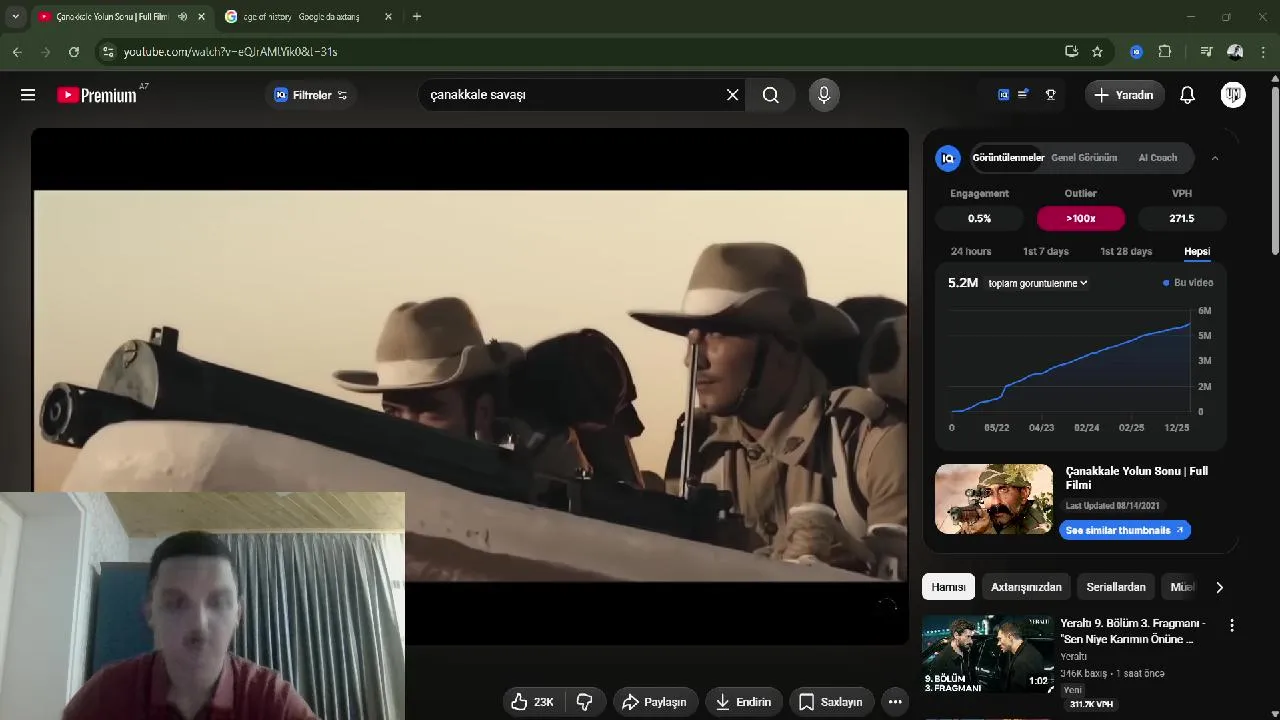Open the IQ extension icon in masthead

click(1003, 95)
